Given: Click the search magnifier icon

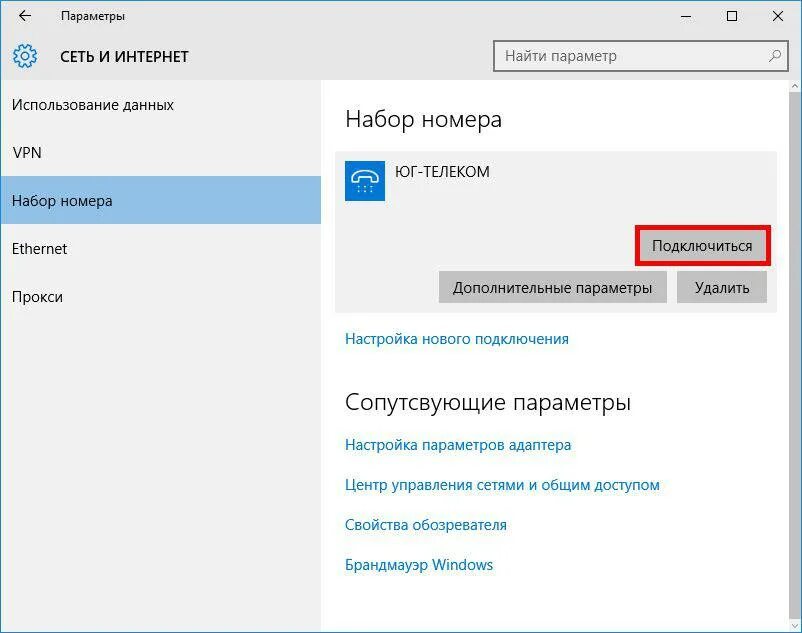Looking at the screenshot, I should click(775, 56).
